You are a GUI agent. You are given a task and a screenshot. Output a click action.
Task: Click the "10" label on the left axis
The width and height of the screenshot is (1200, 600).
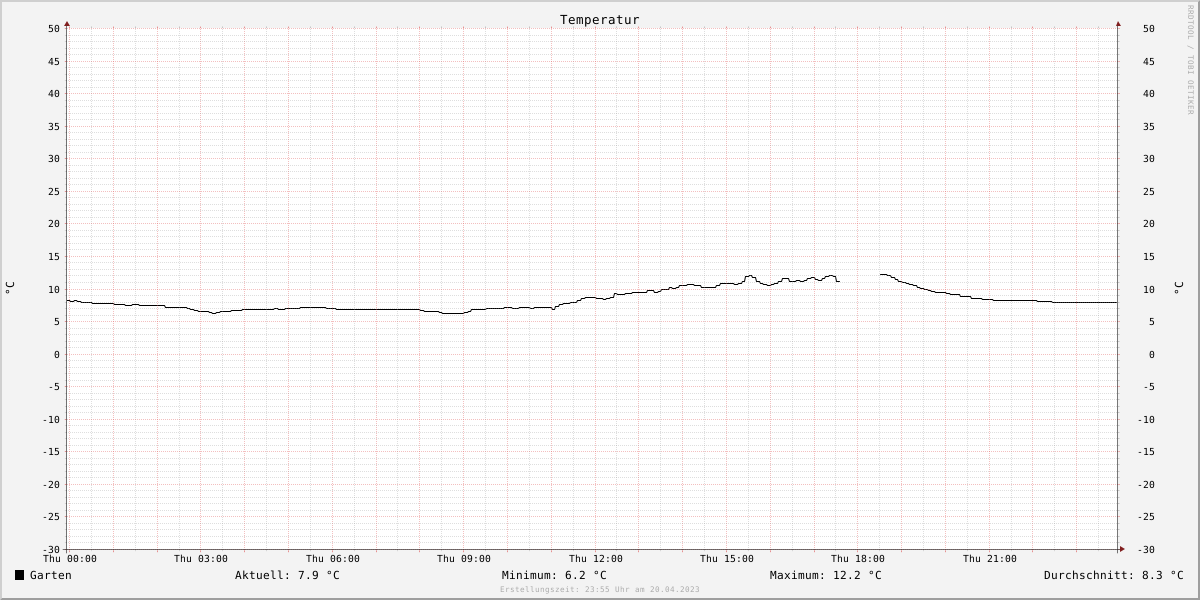point(54,290)
